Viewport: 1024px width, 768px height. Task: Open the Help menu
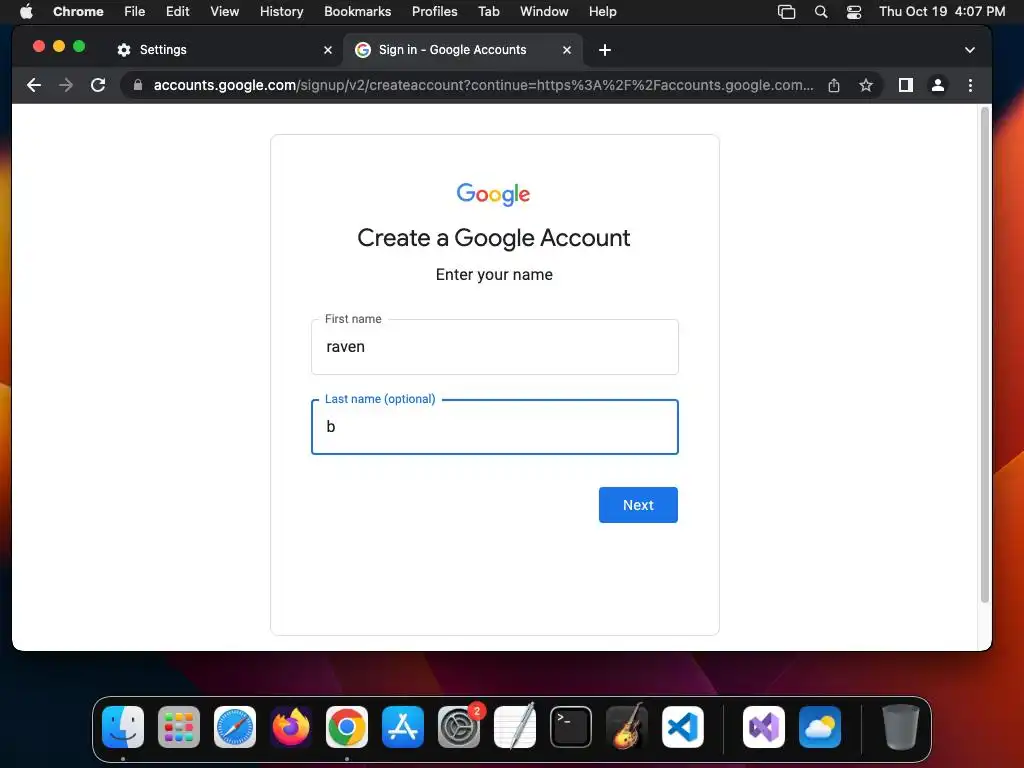click(x=602, y=12)
